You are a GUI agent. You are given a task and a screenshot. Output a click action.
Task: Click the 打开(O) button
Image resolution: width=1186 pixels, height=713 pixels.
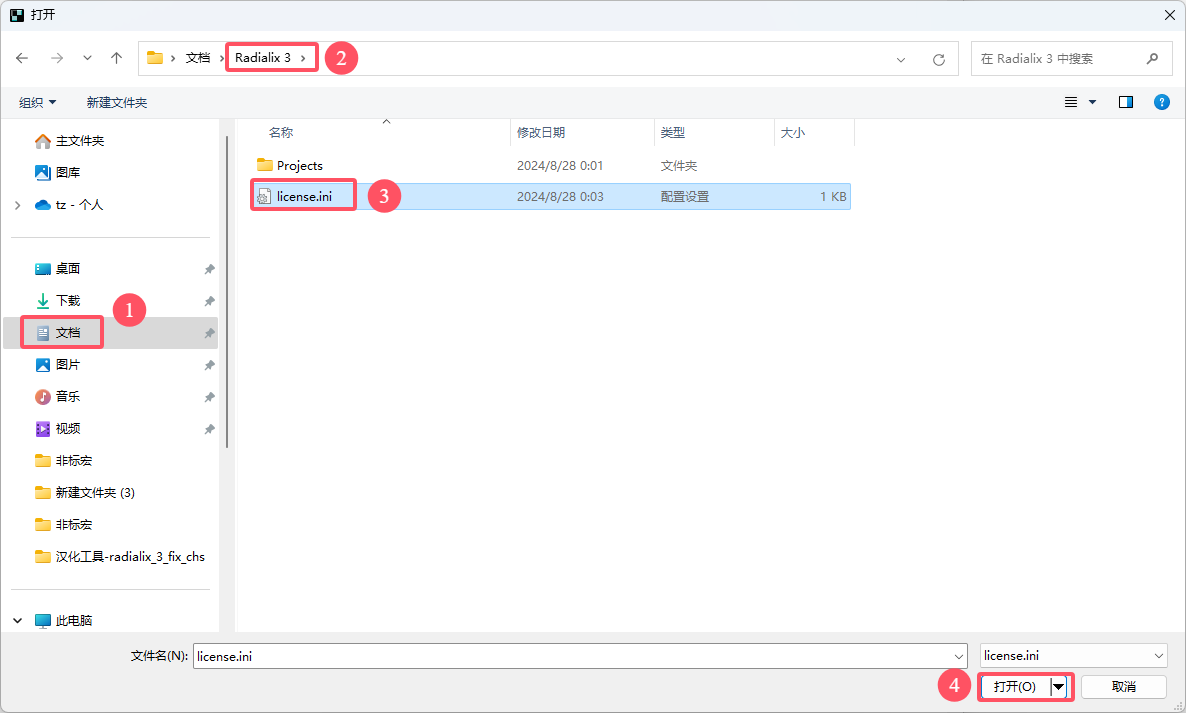click(x=1015, y=687)
